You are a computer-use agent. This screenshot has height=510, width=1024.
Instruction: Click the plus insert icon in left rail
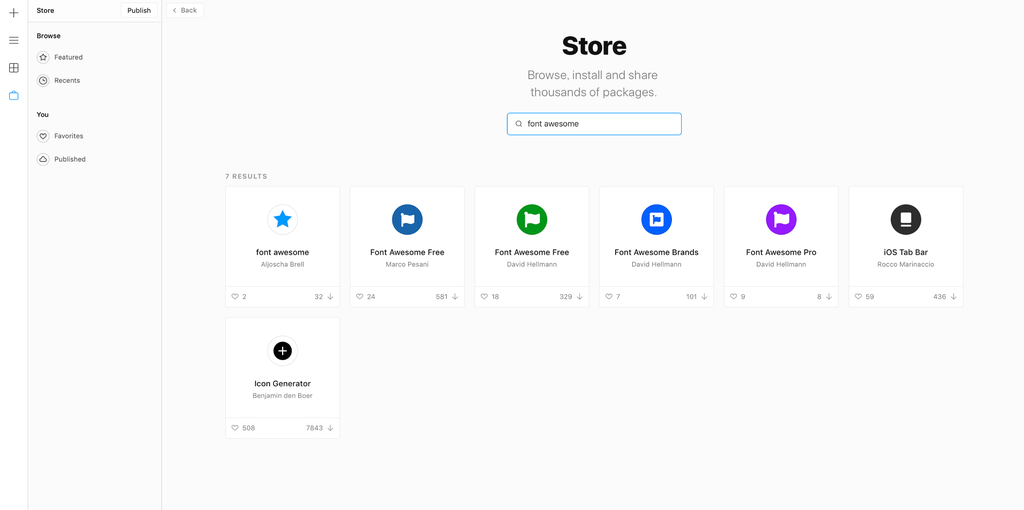[x=14, y=13]
